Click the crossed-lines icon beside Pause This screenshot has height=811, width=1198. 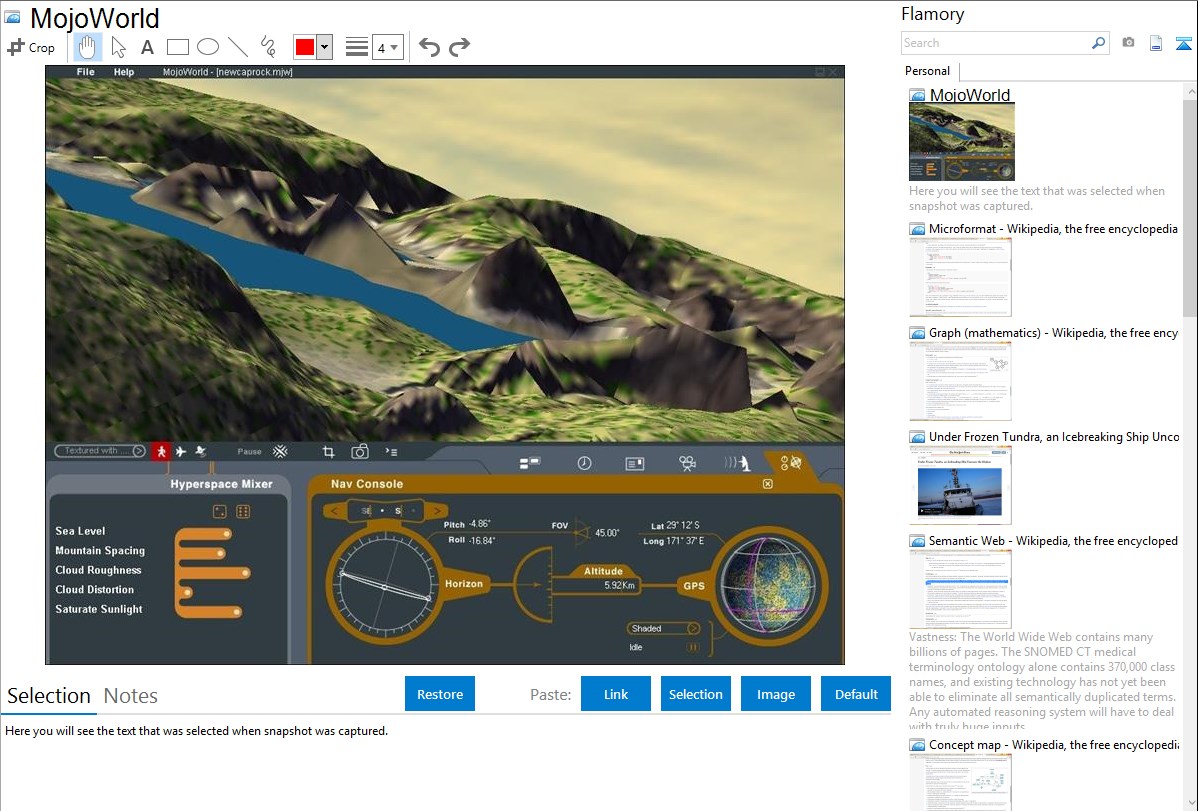(280, 452)
